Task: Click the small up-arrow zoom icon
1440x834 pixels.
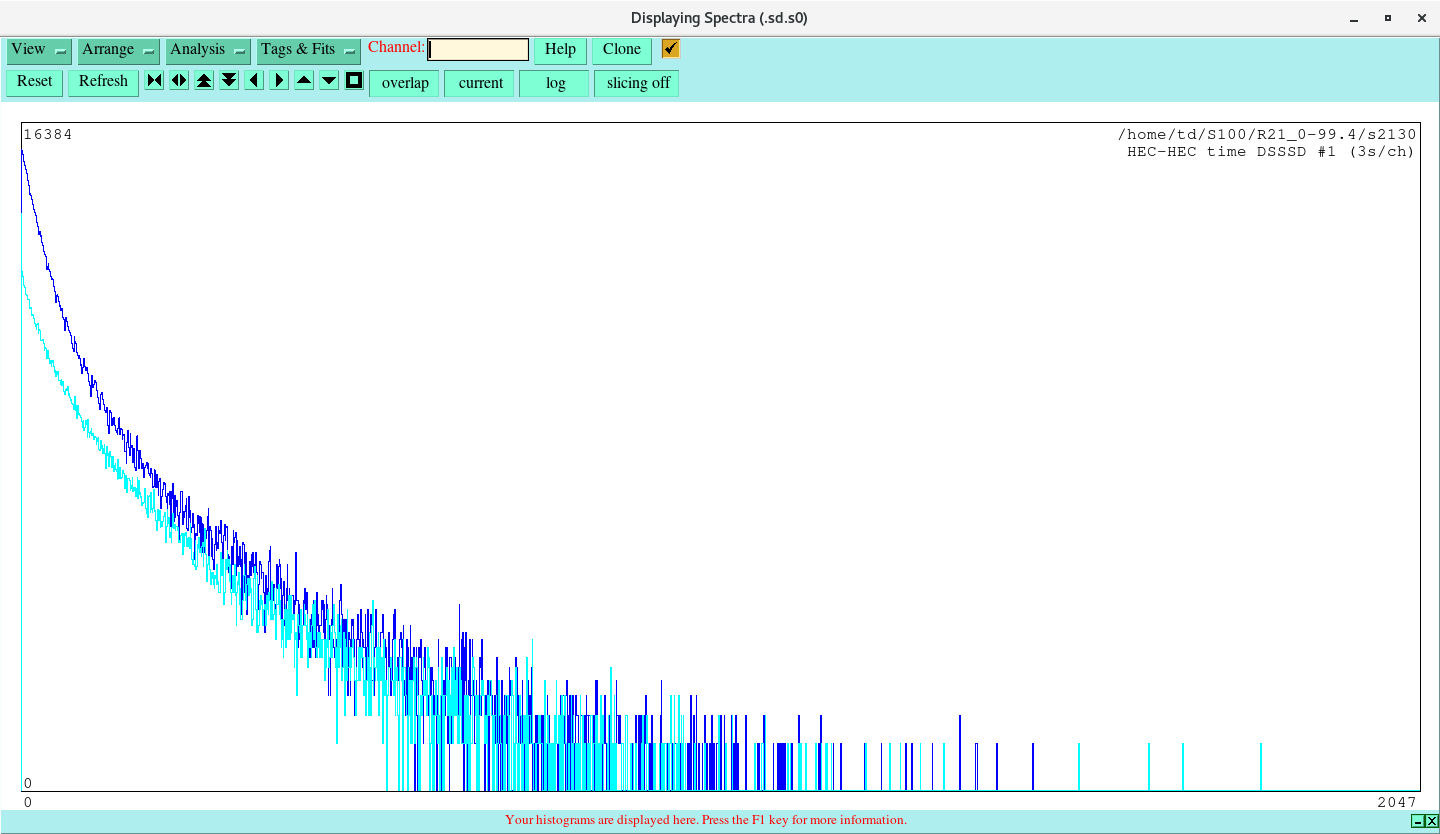Action: tap(303, 80)
